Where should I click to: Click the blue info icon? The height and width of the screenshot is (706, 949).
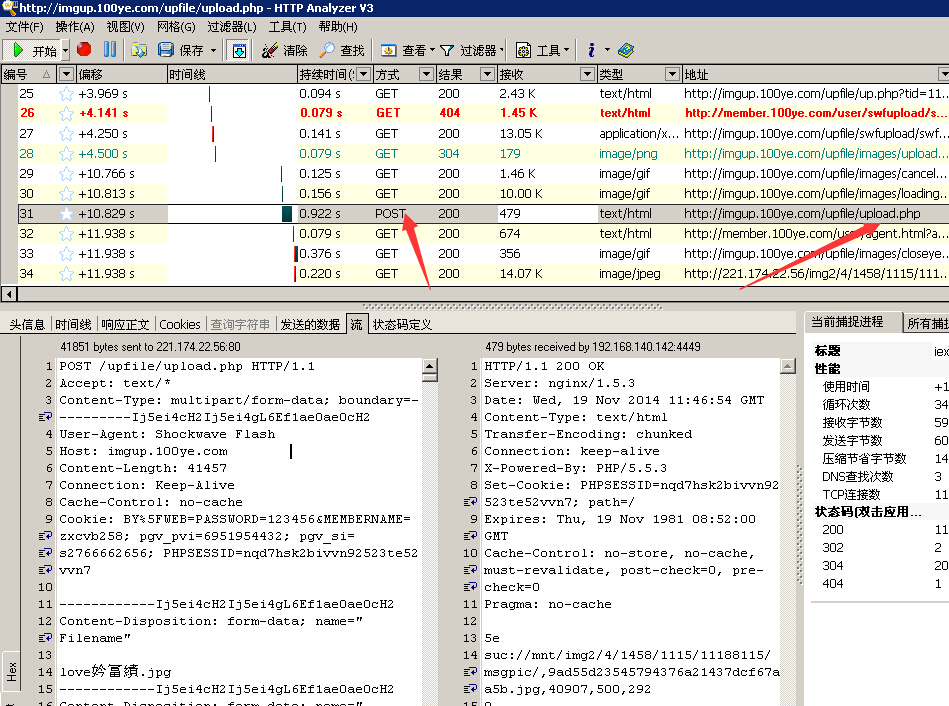pyautogui.click(x=592, y=50)
